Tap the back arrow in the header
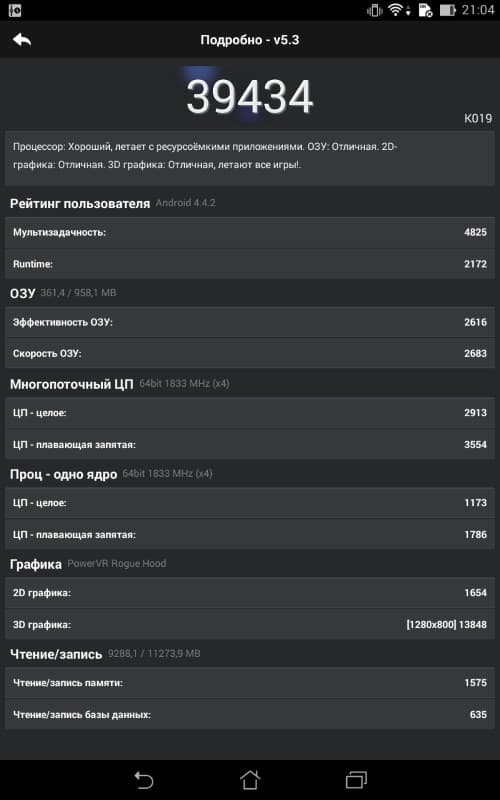 point(22,40)
